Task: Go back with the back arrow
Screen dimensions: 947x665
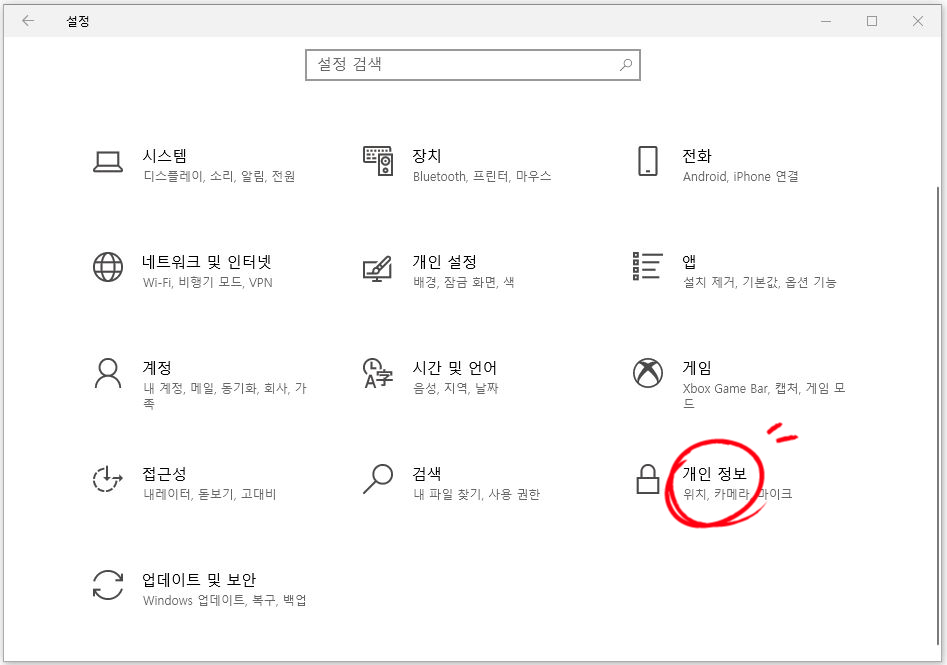Action: [x=28, y=21]
